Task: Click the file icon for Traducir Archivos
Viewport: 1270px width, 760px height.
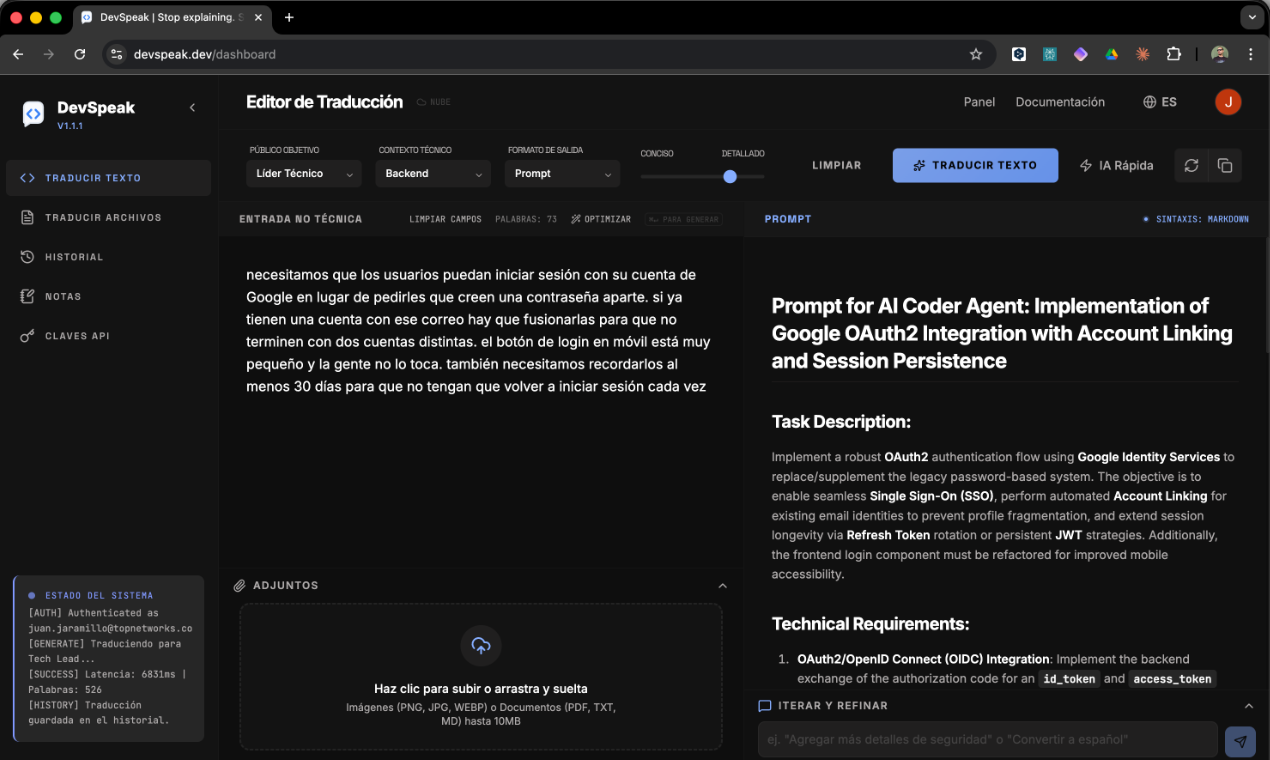Action: click(27, 217)
